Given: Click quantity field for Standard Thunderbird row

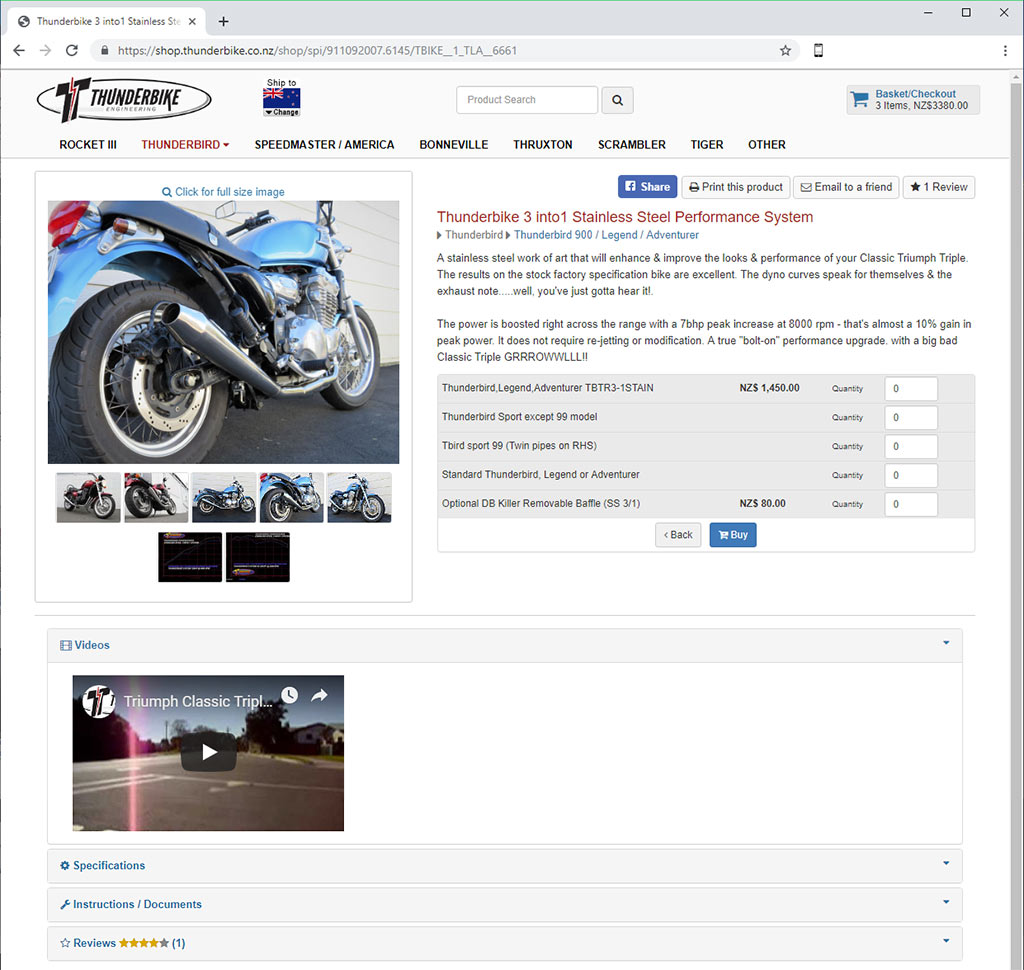Looking at the screenshot, I should (911, 475).
